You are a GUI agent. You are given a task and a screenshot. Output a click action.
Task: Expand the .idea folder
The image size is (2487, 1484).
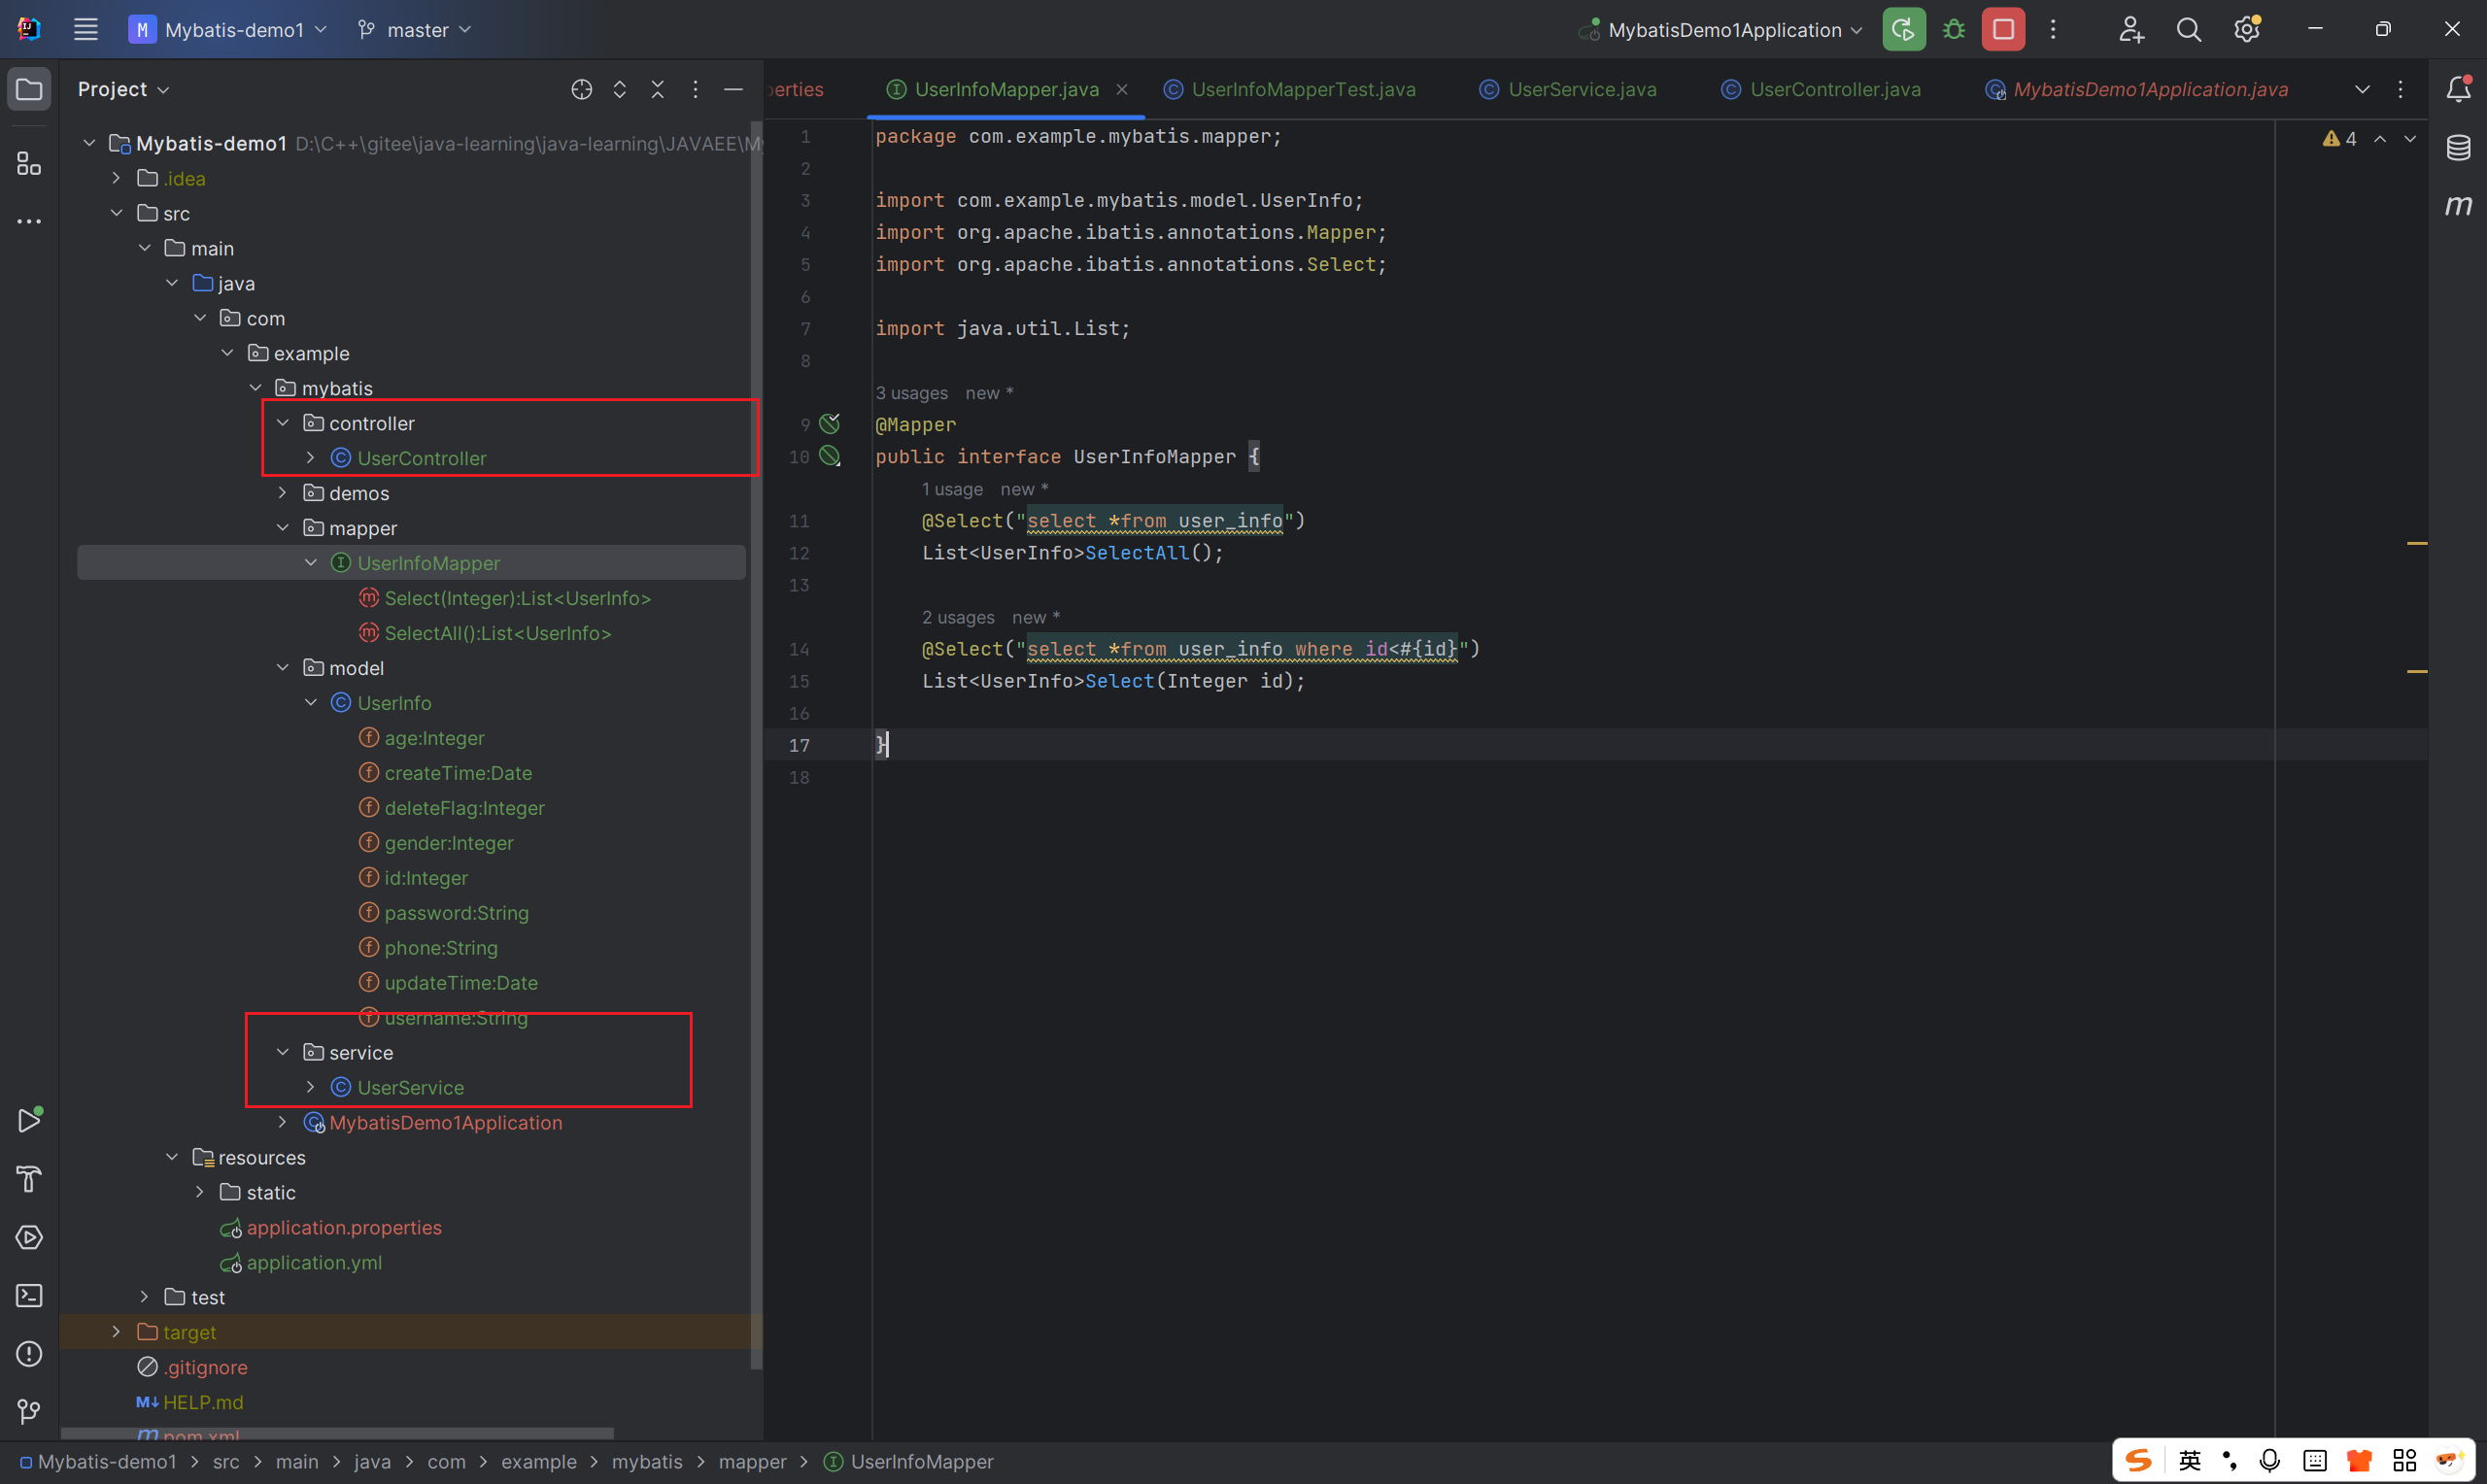point(117,178)
